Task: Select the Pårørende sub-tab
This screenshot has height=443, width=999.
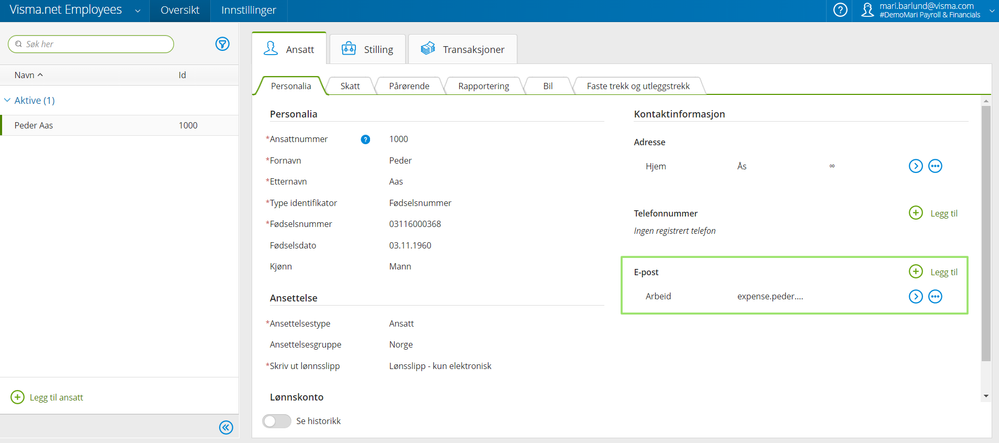Action: pyautogui.click(x=409, y=86)
